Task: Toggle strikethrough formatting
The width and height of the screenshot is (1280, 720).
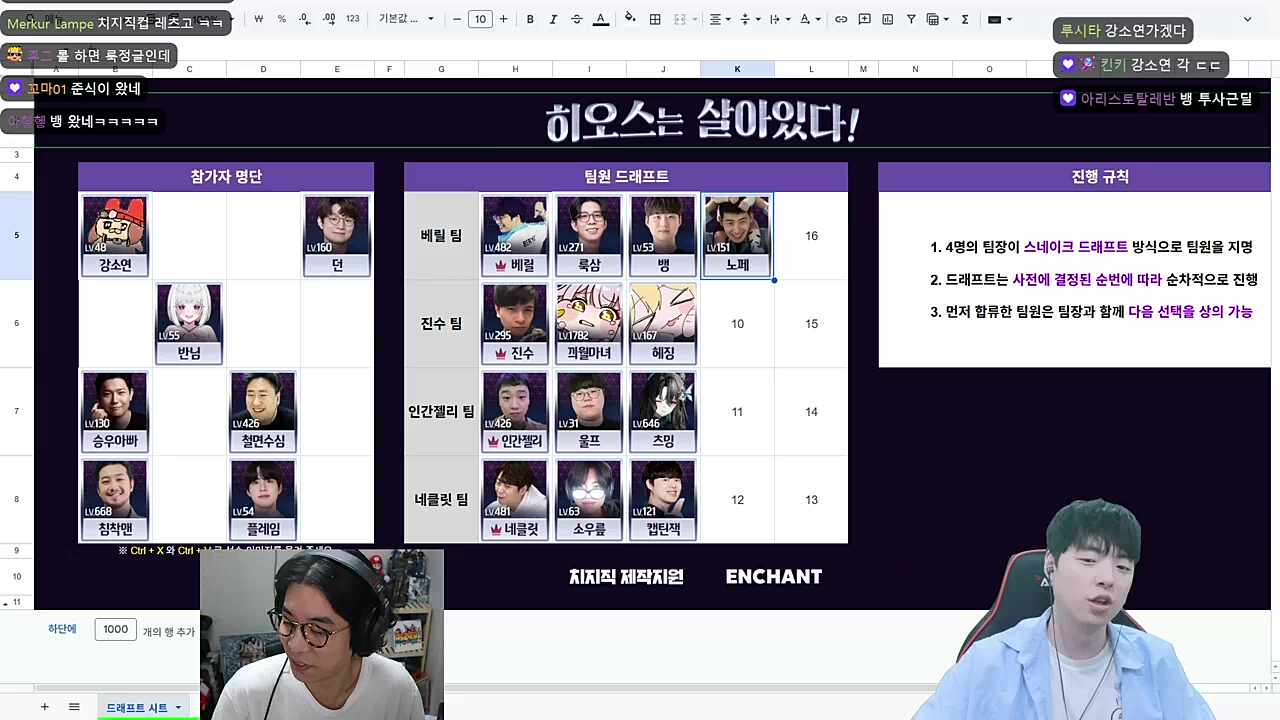Action: (576, 19)
